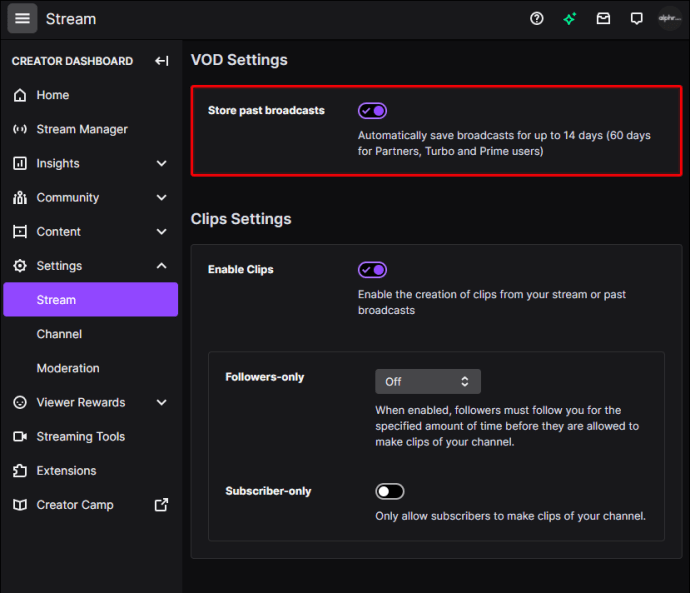Open the hamburger menu in top bar
Image resolution: width=690 pixels, height=593 pixels.
pyautogui.click(x=22, y=19)
